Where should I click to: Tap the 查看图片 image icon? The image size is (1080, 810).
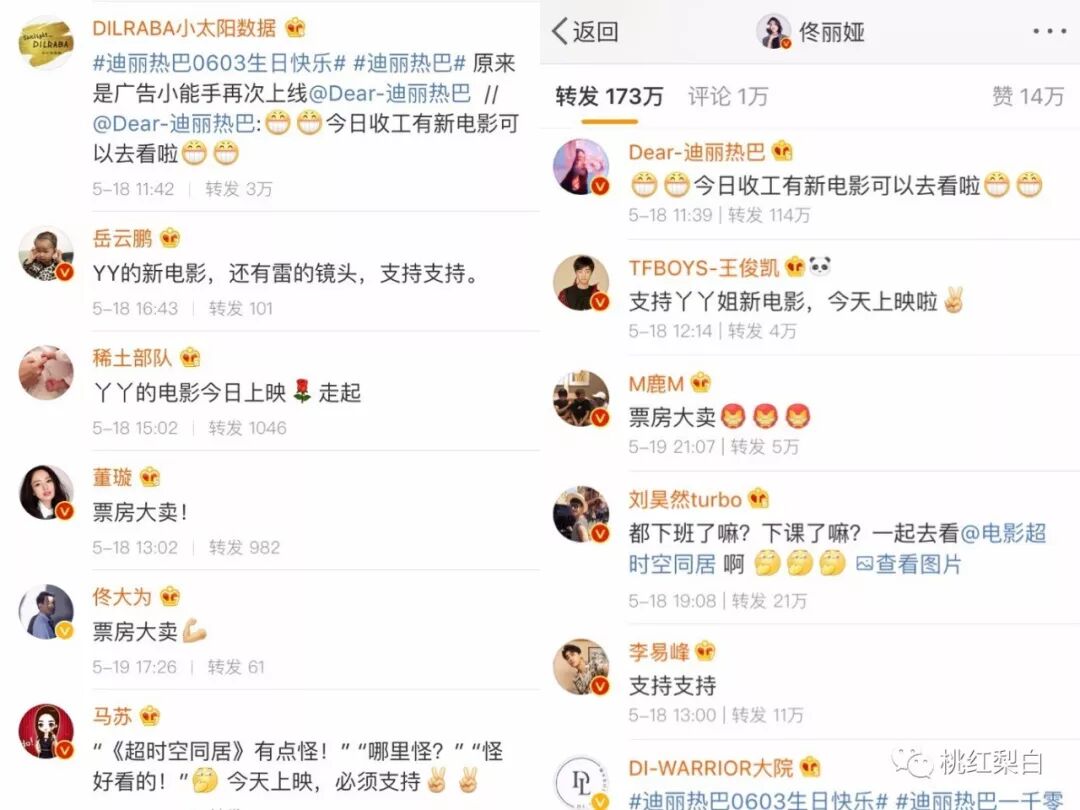(x=864, y=564)
